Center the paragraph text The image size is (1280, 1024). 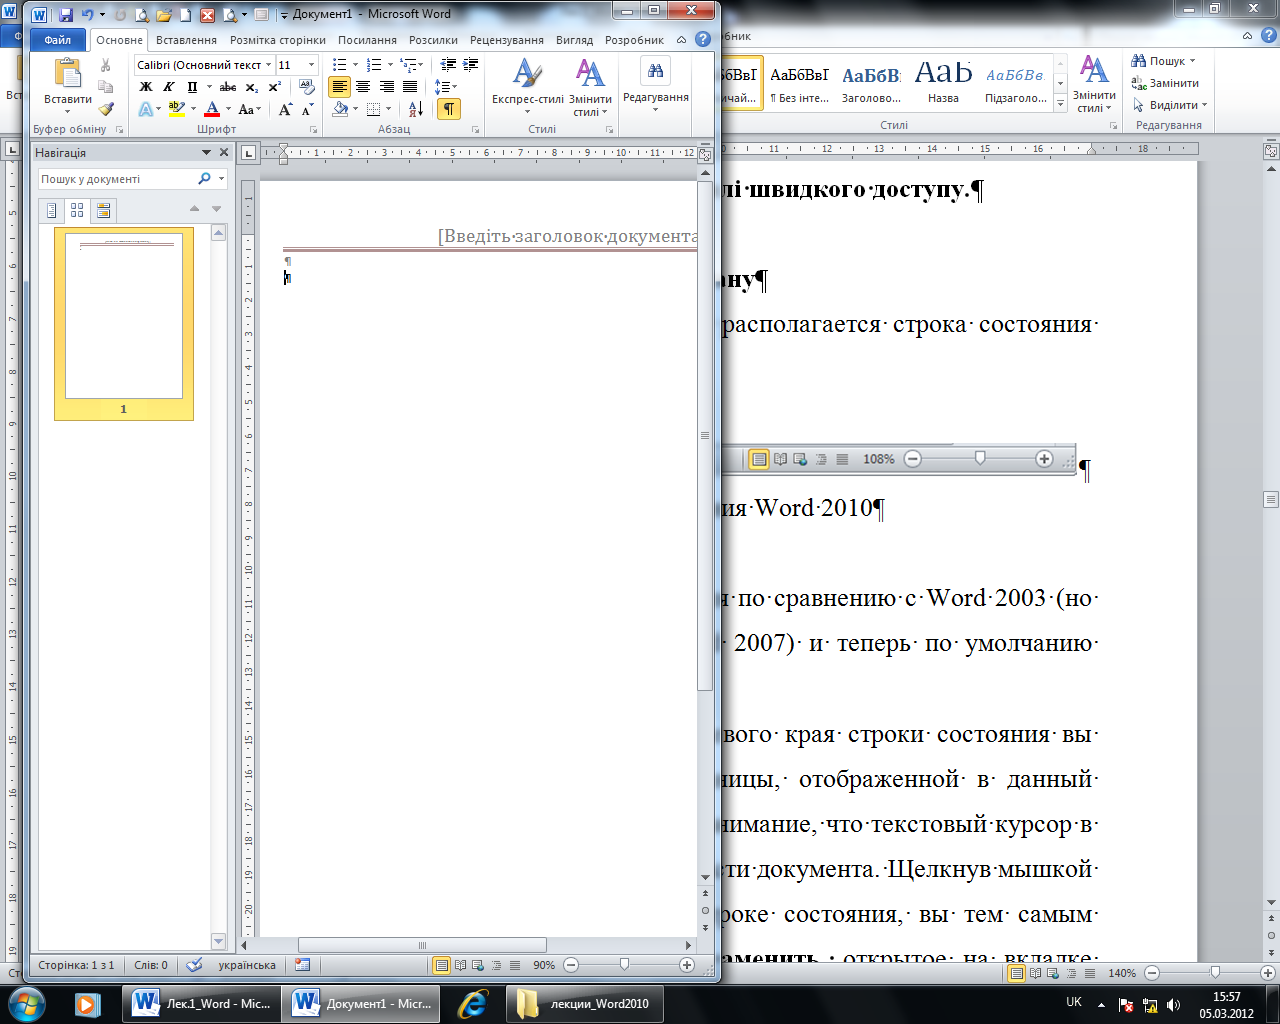click(363, 87)
